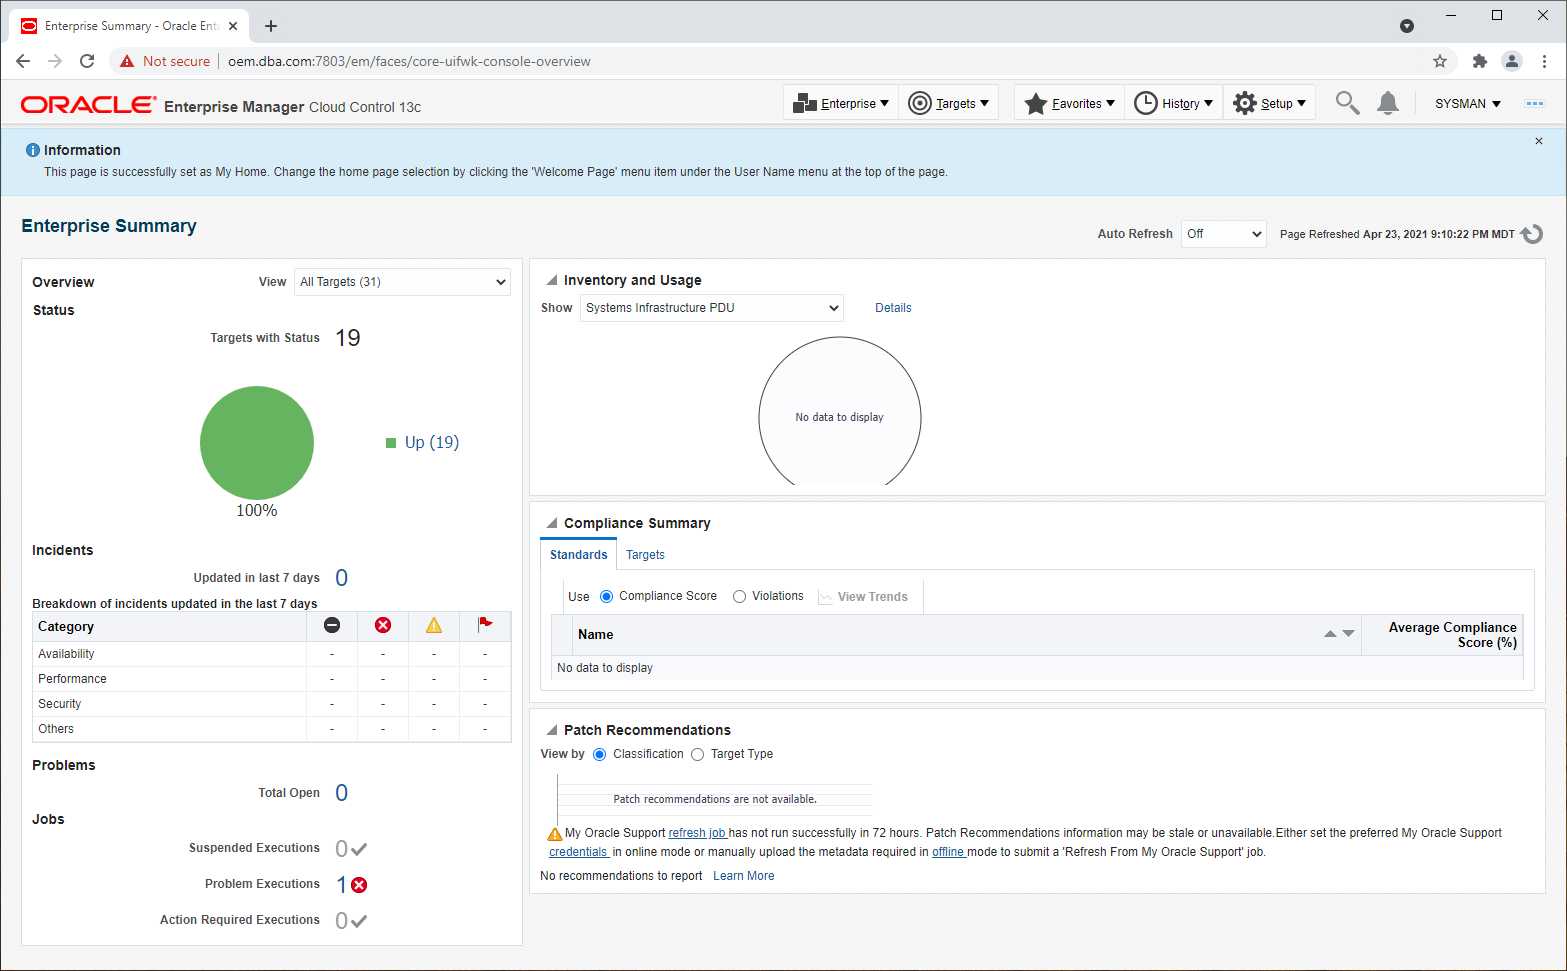
Task: Click the Details link
Action: 893,308
